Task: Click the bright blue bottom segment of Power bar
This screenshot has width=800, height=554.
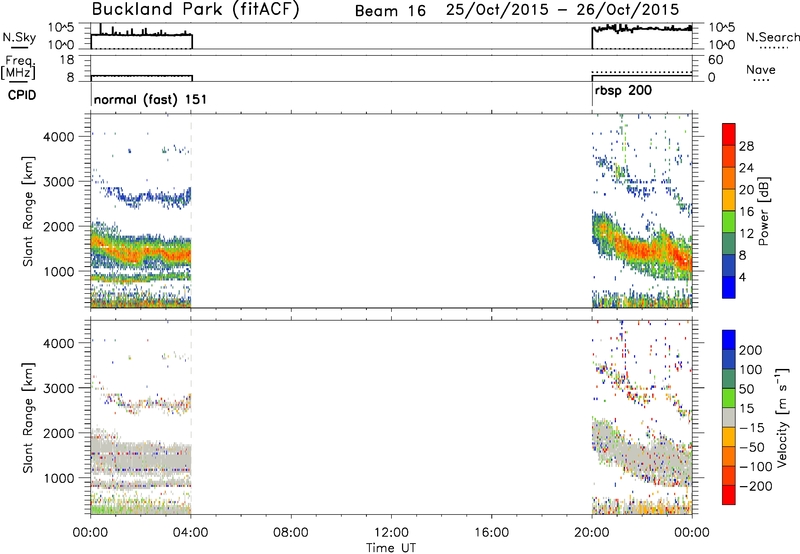Action: [729, 287]
